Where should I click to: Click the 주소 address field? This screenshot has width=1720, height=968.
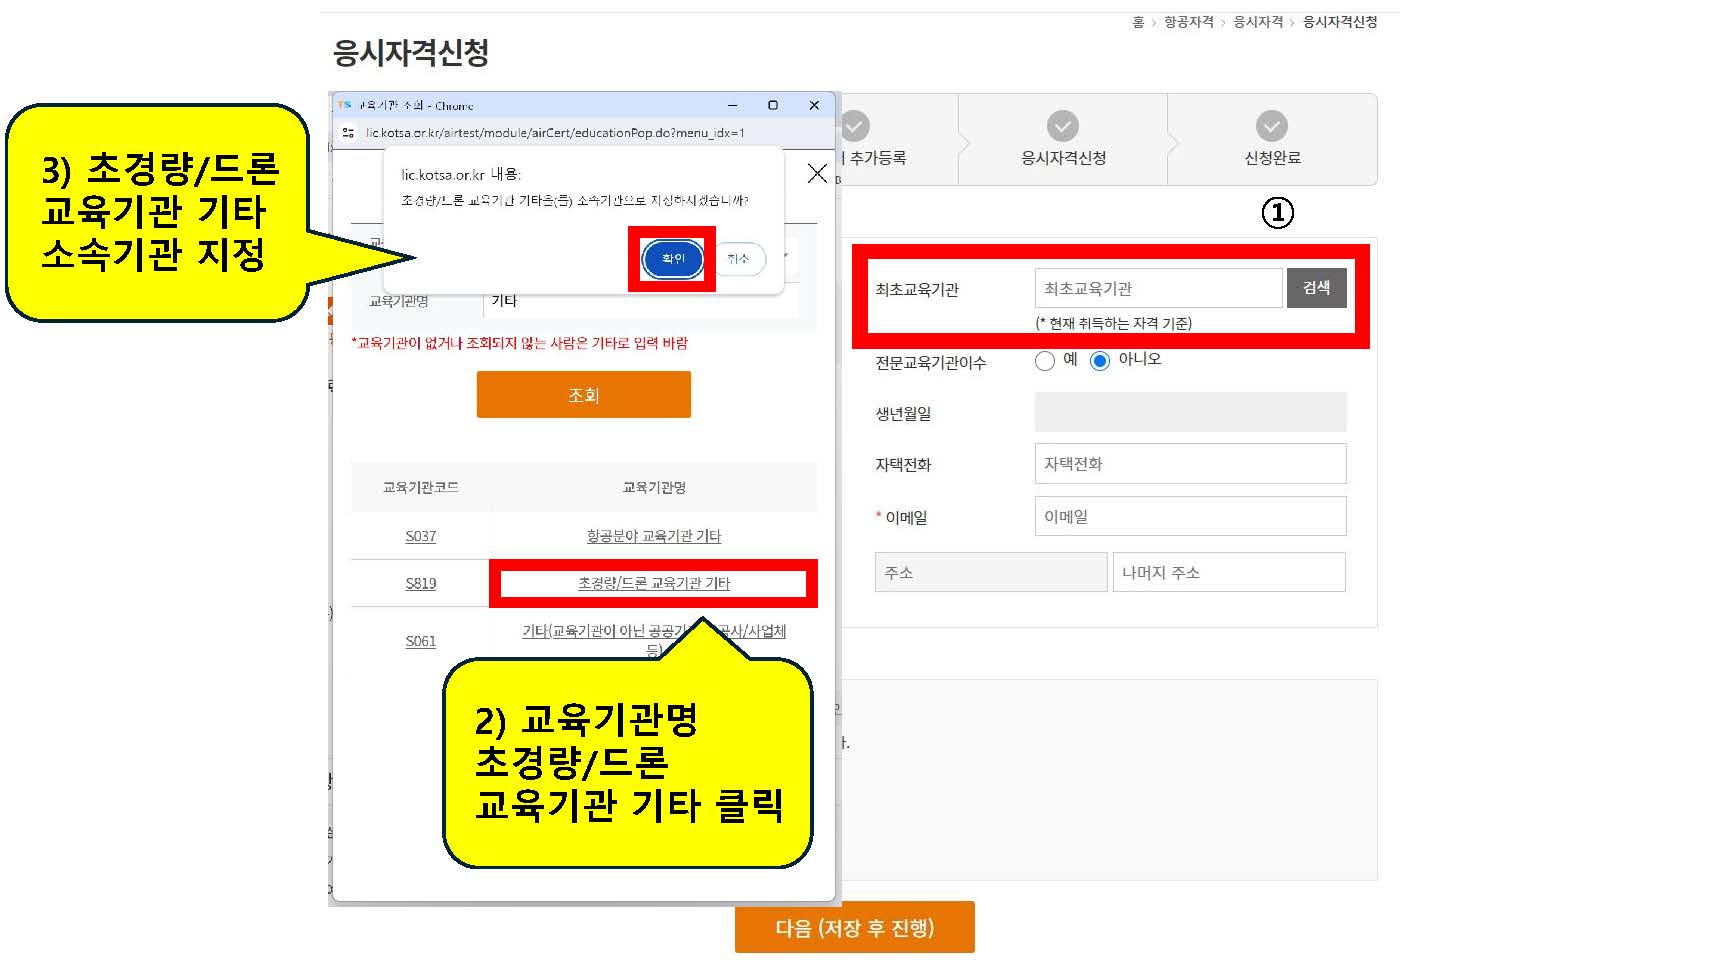(991, 572)
